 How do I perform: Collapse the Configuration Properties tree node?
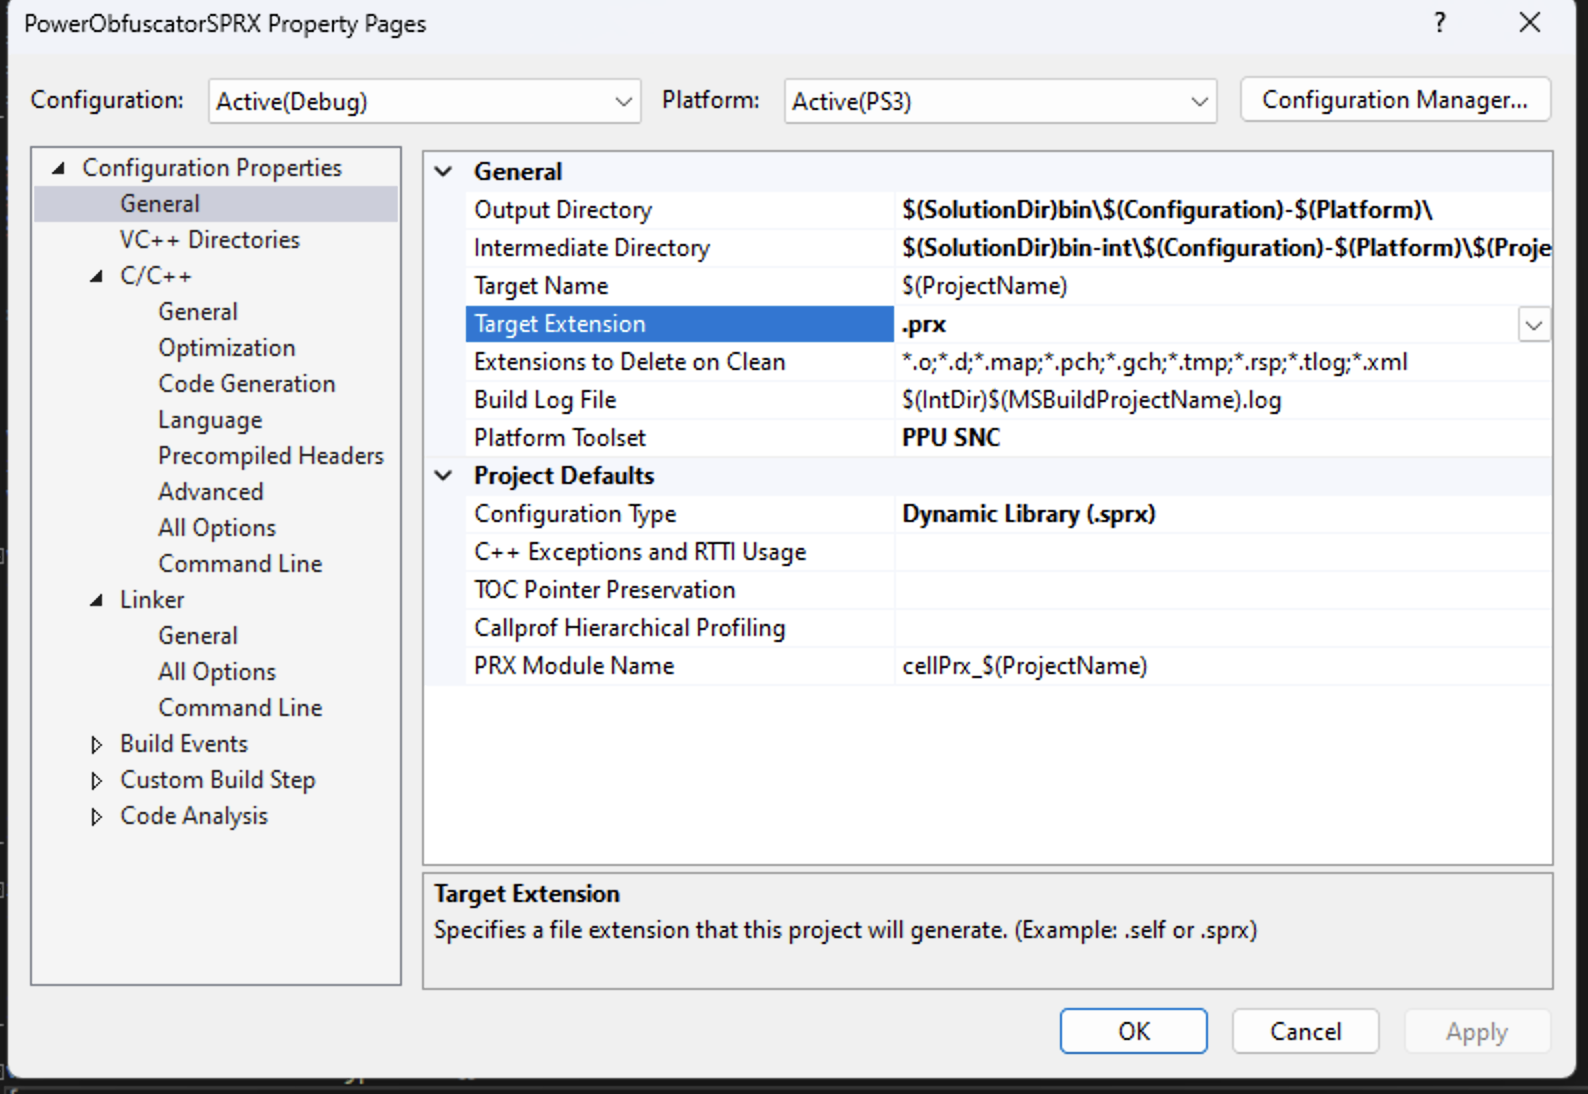click(x=58, y=168)
